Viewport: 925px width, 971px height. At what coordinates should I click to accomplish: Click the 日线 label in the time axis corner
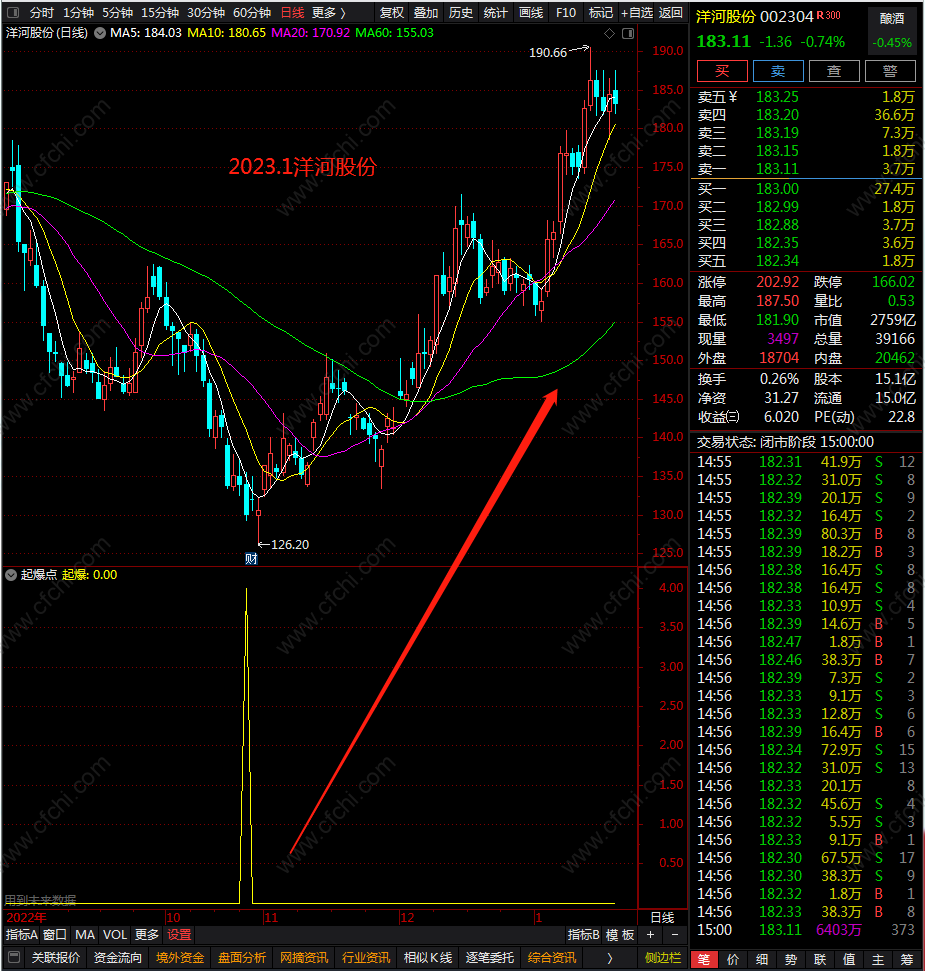(662, 917)
